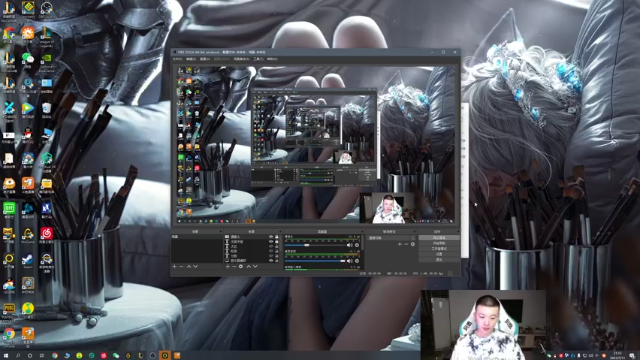Move the selected scene down in Scenes panel

coord(196,267)
